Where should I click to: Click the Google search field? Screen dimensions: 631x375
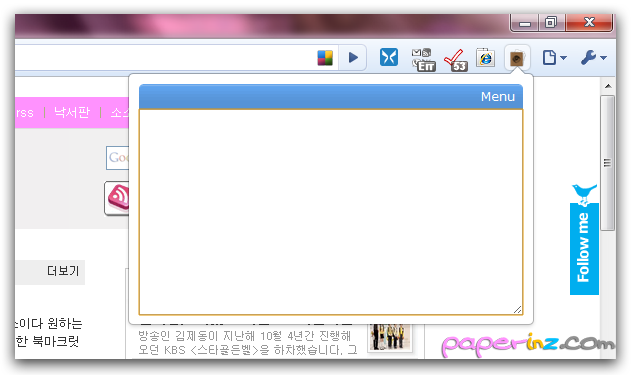click(118, 158)
